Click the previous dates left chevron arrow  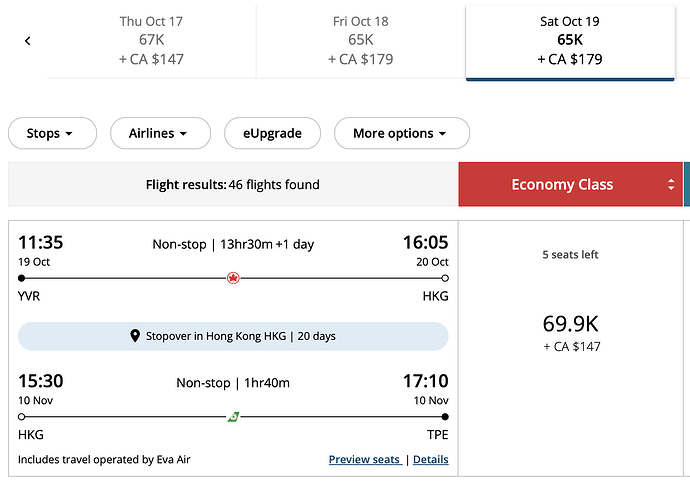click(28, 41)
